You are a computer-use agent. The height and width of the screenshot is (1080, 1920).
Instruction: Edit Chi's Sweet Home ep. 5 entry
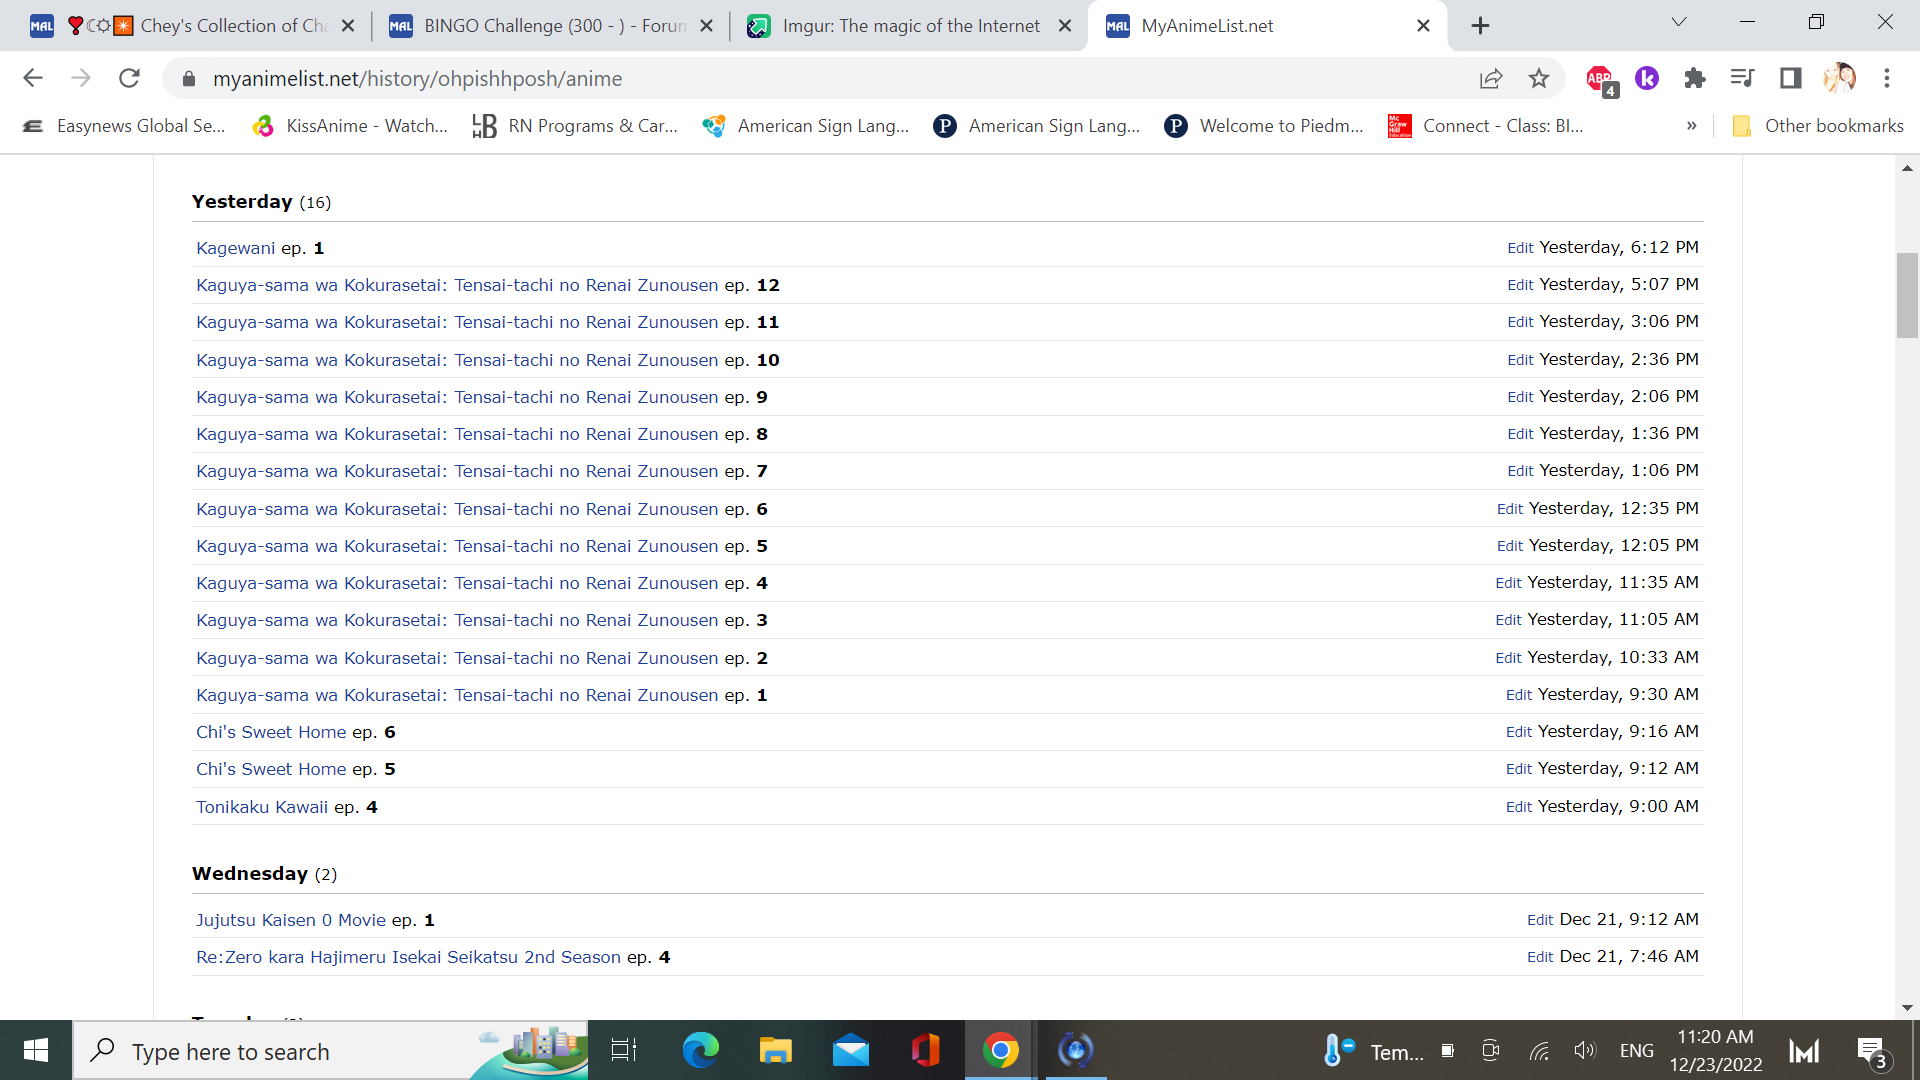1519,769
